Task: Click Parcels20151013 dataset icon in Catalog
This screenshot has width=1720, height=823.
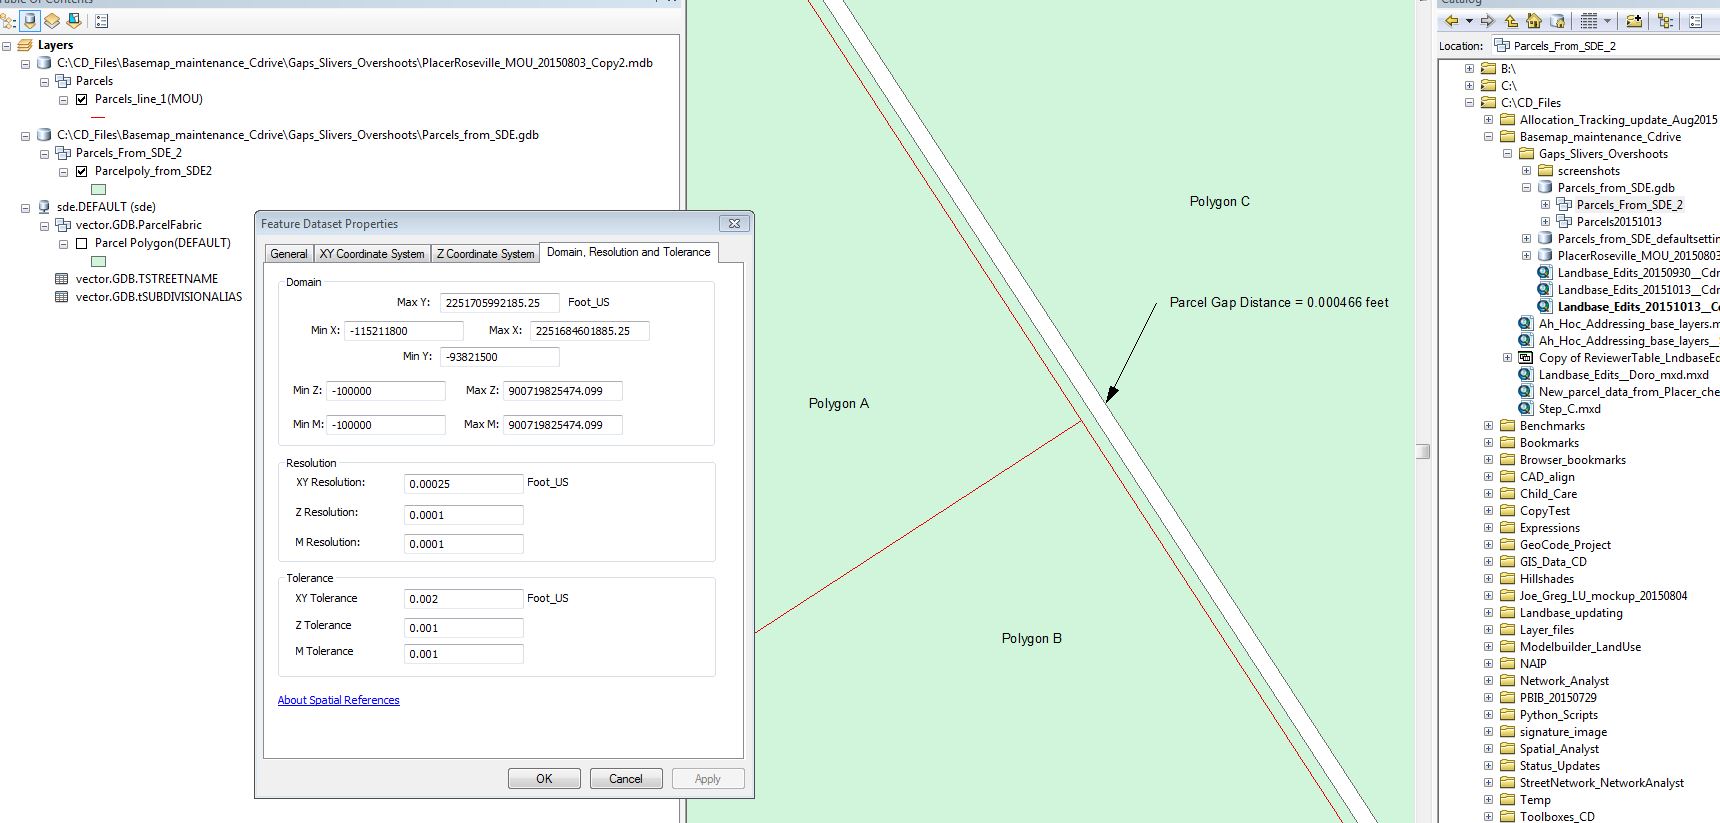Action: click(x=1565, y=222)
